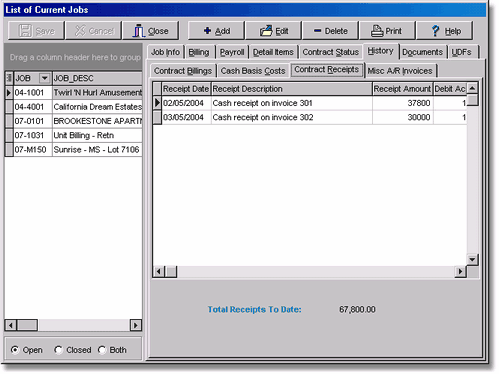Click Twirl 'N Hurl Amusement description
499x374 pixels.
pyautogui.click(x=97, y=93)
